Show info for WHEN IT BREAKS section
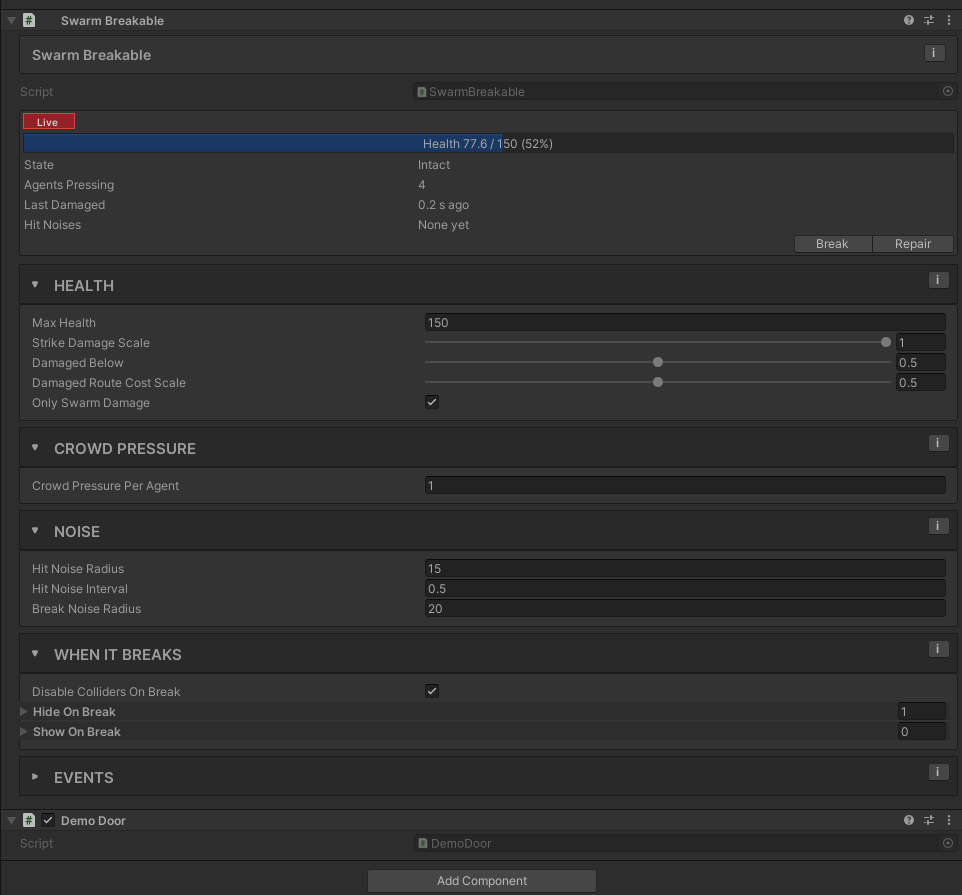Viewport: 962px width, 895px height. pyautogui.click(x=938, y=649)
